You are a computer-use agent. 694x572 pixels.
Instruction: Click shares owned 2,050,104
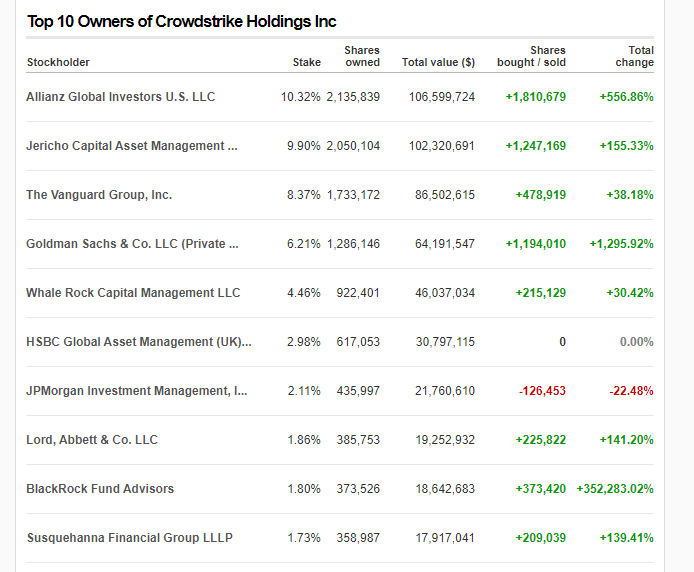353,146
